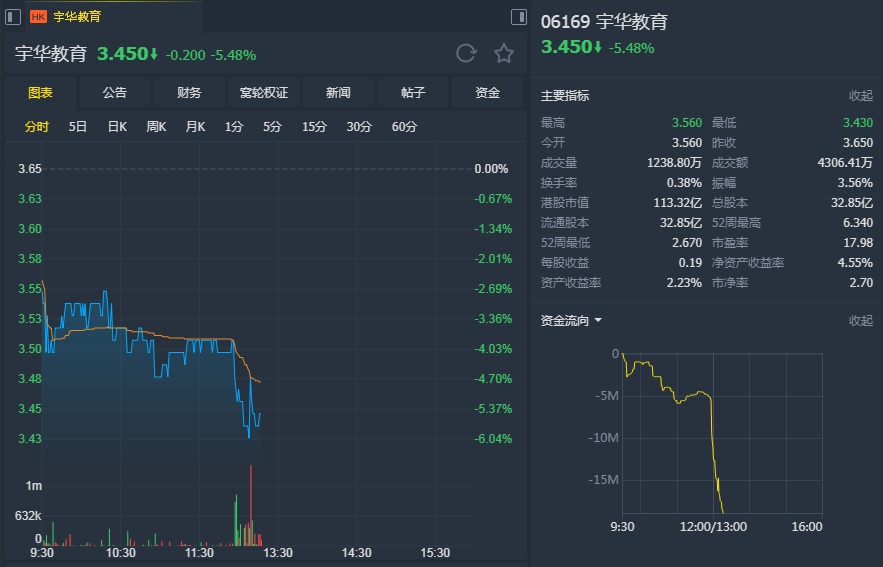883x567 pixels.
Task: Click the 周K period button
Action: [156, 127]
